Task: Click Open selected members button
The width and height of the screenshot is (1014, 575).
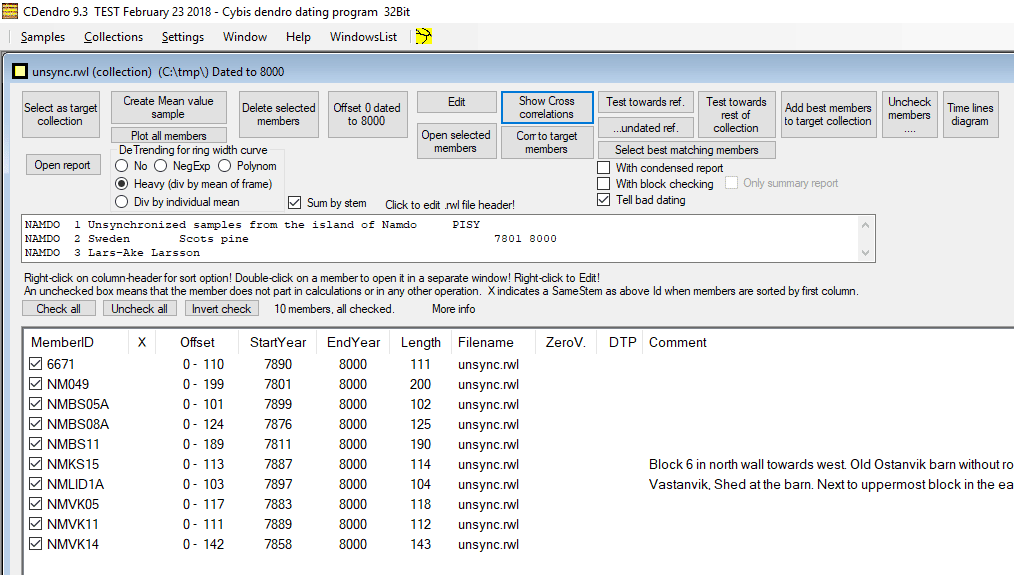Action: [x=457, y=141]
